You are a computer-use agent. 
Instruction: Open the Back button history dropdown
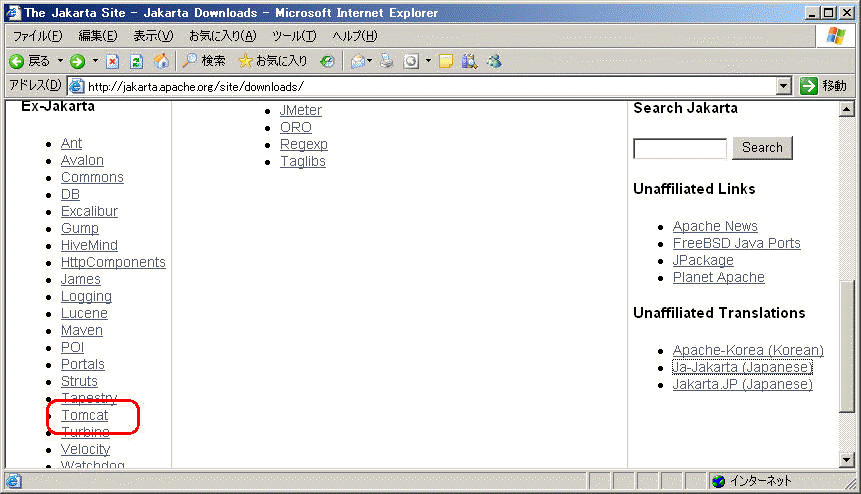tap(60, 61)
